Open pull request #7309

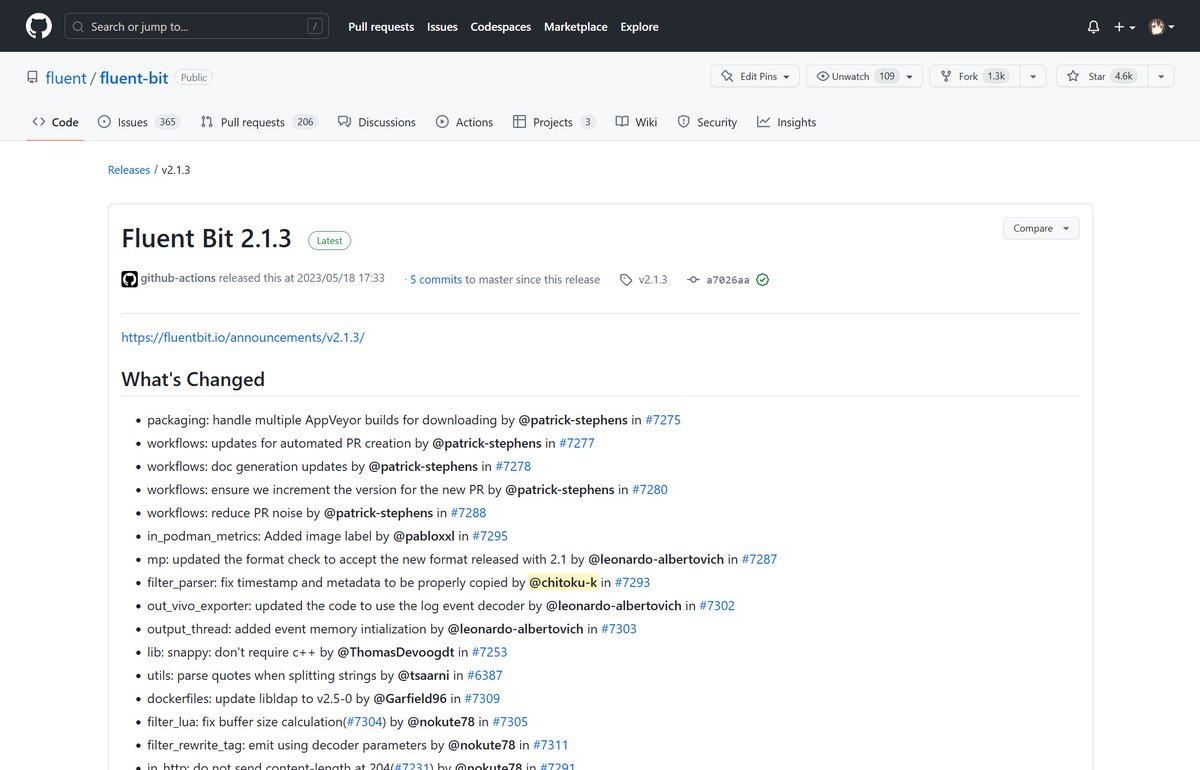[482, 698]
